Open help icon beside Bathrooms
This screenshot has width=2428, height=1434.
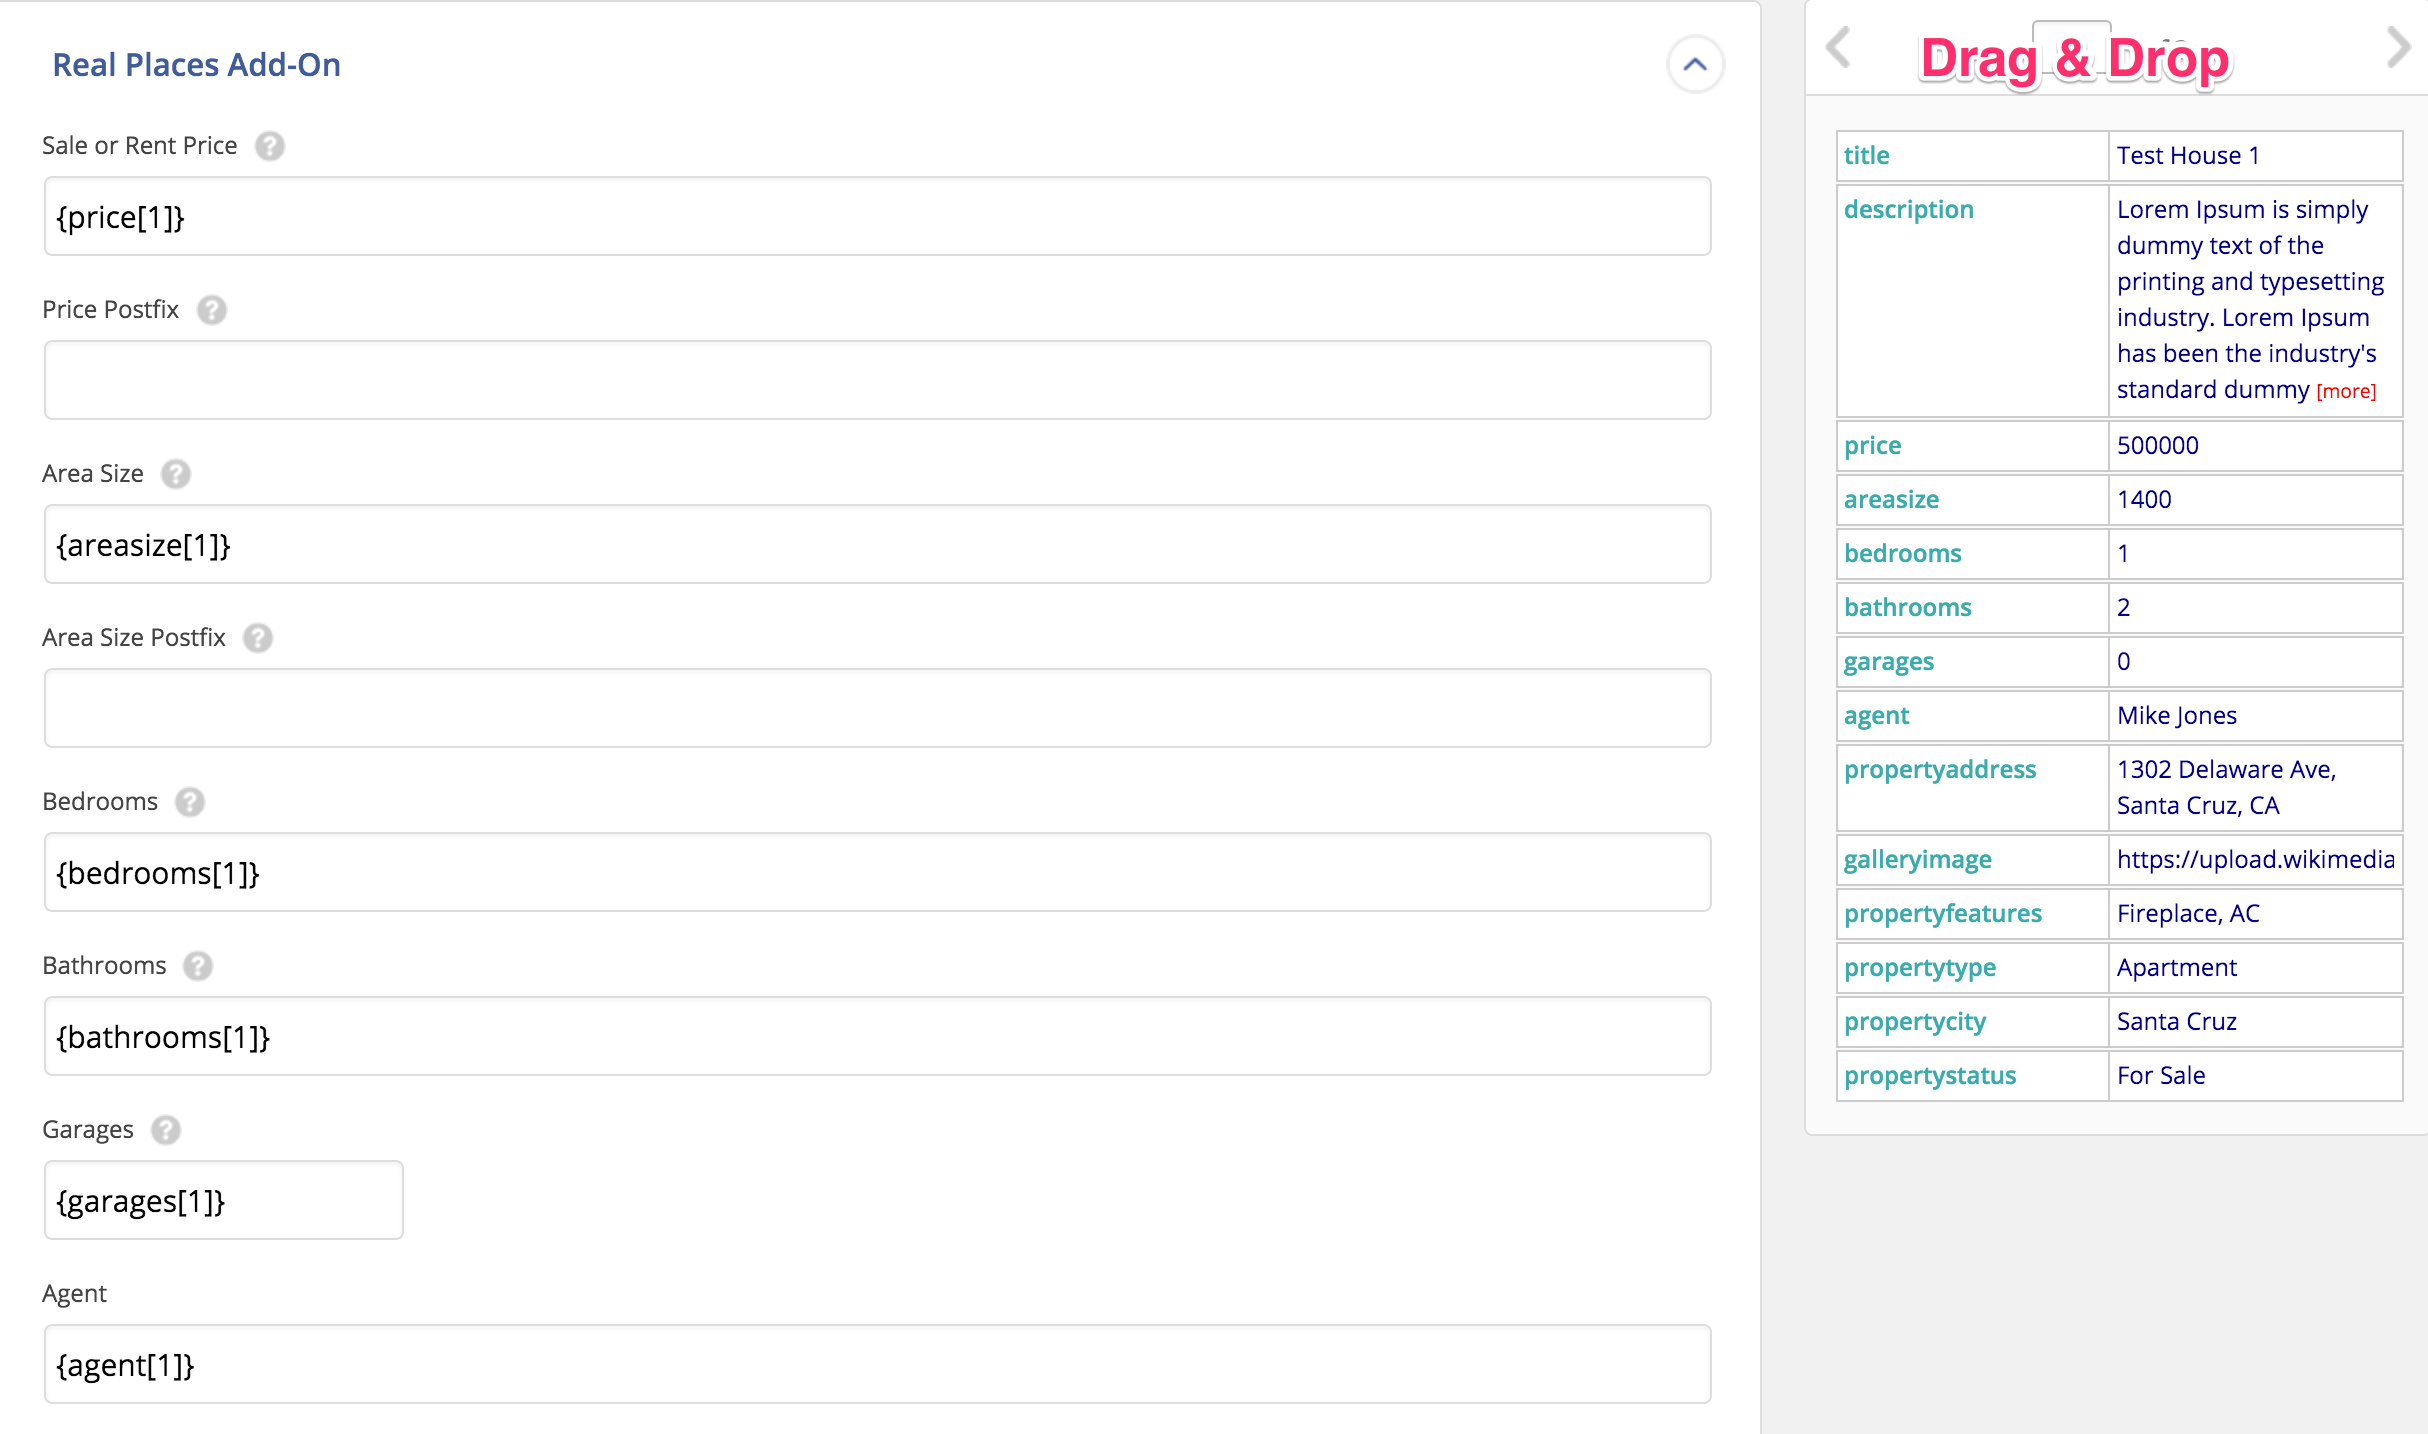click(198, 966)
